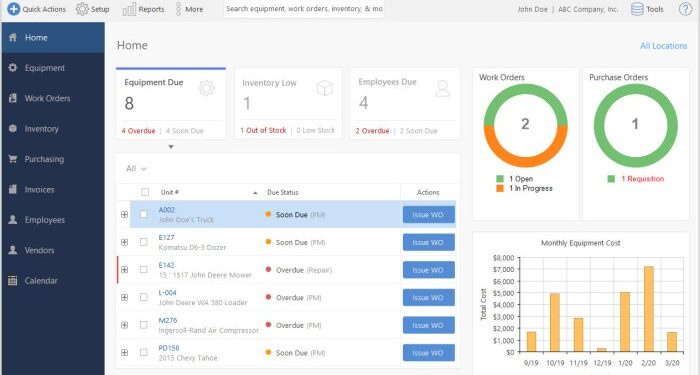Click person icon on Employees Due card
This screenshot has height=375, width=700.
click(442, 88)
